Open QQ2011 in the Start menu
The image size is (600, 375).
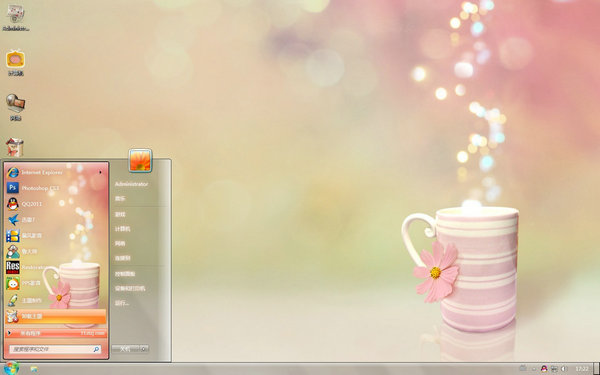tap(56, 204)
